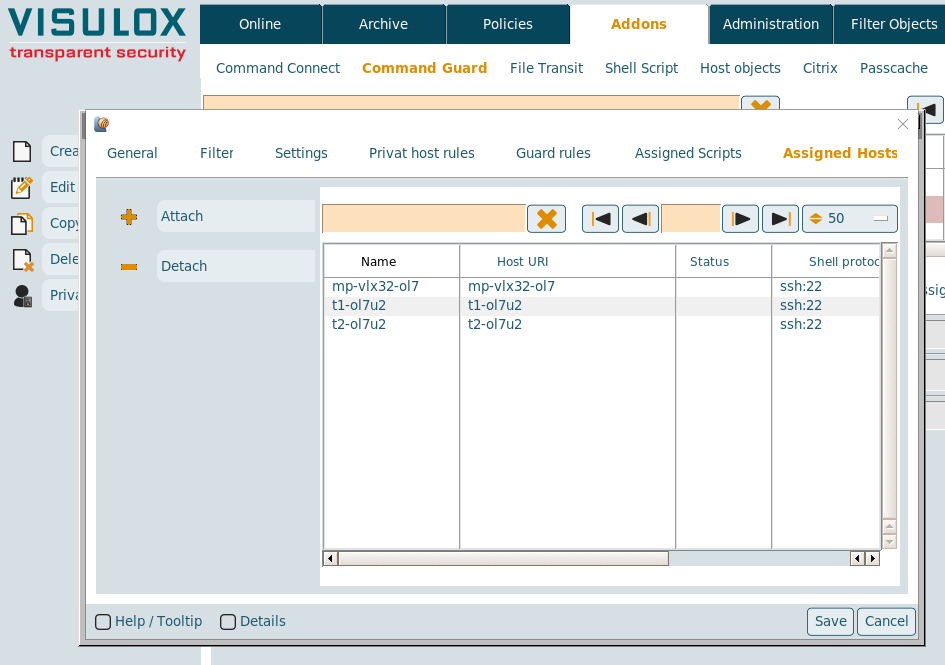Viewport: 945px width, 665px height.
Task: Switch to the Guard rules tab
Action: tap(553, 153)
